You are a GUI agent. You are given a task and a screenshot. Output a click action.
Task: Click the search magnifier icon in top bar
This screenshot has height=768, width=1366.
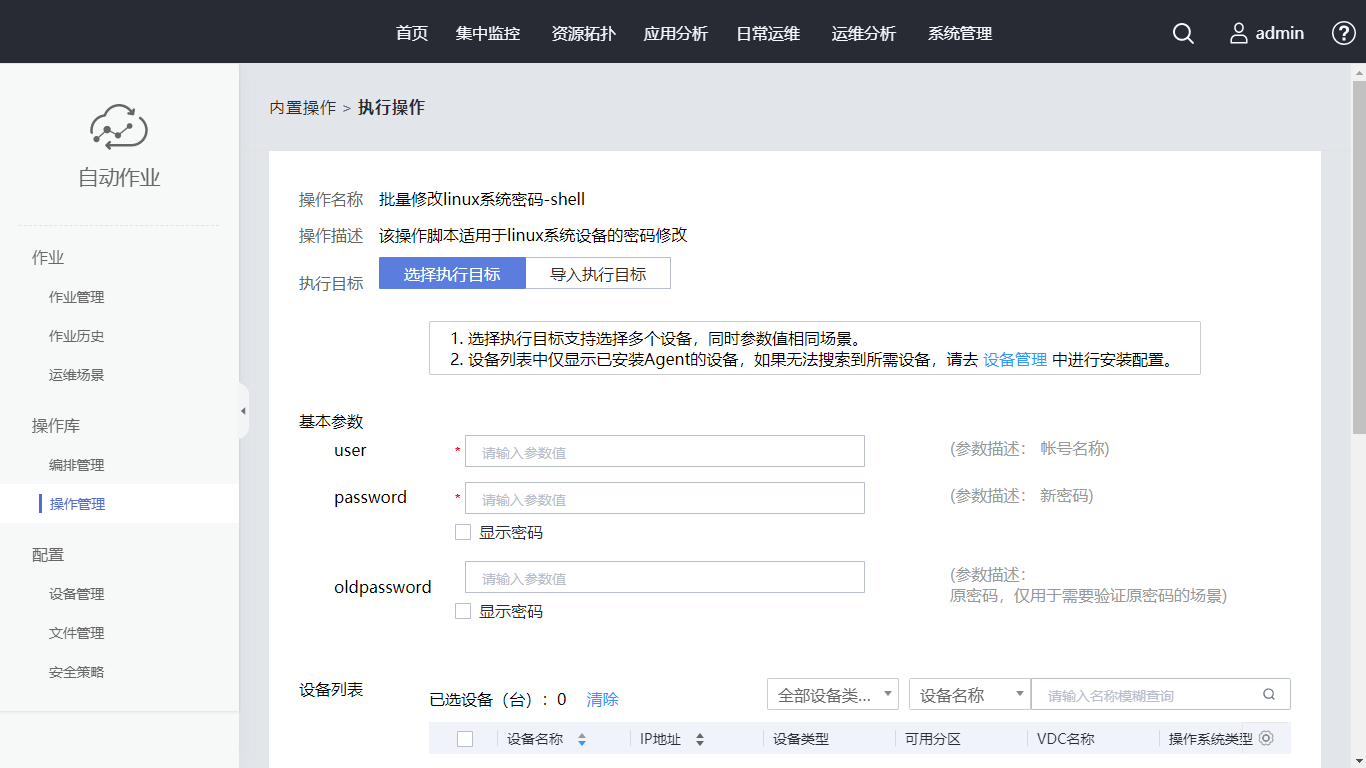(1183, 33)
